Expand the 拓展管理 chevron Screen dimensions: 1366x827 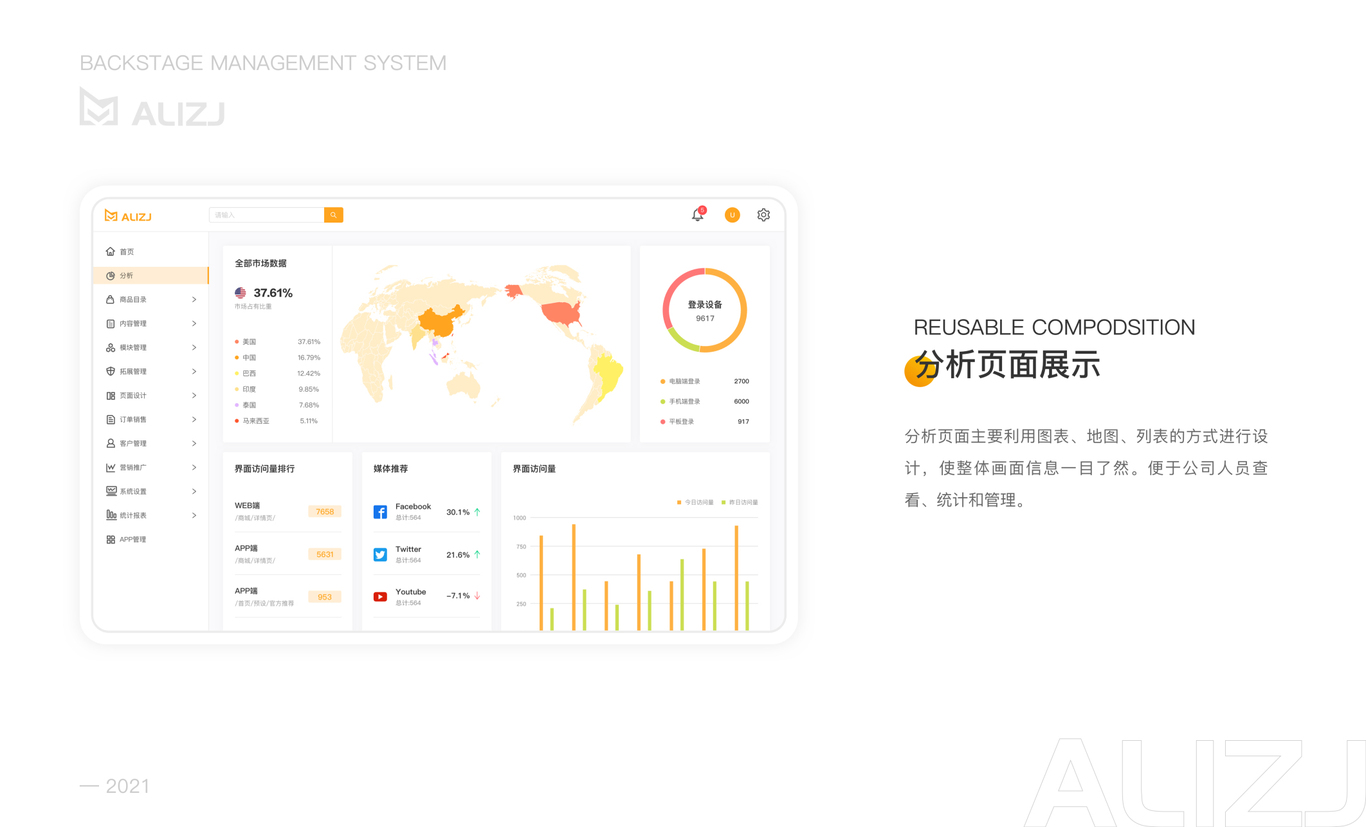[194, 372]
